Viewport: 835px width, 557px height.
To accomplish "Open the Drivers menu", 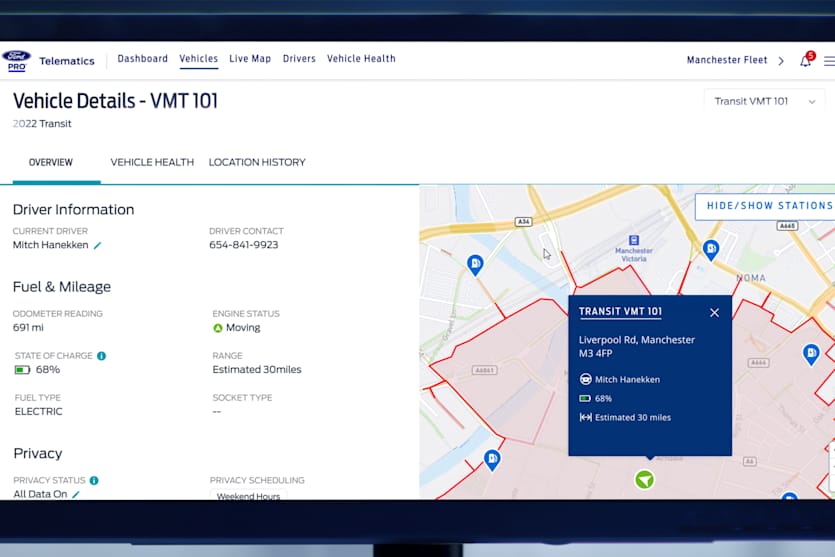I will pyautogui.click(x=299, y=59).
